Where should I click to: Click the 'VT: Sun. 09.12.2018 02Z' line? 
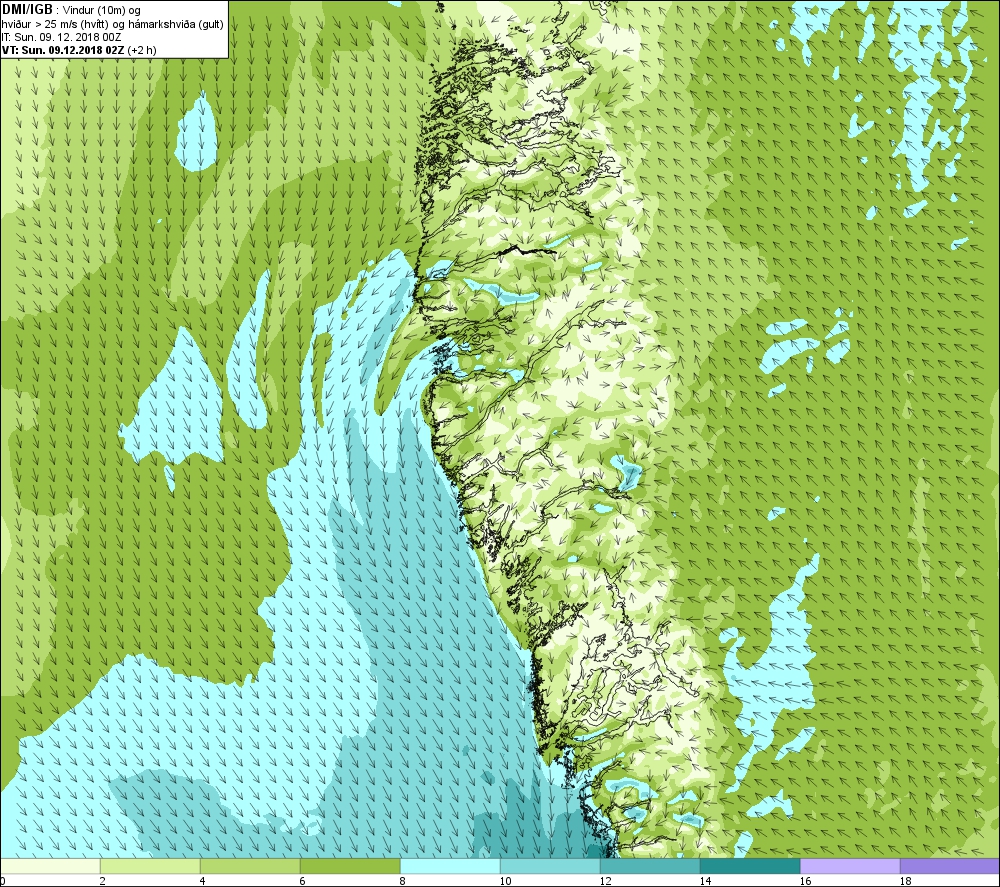(x=63, y=50)
